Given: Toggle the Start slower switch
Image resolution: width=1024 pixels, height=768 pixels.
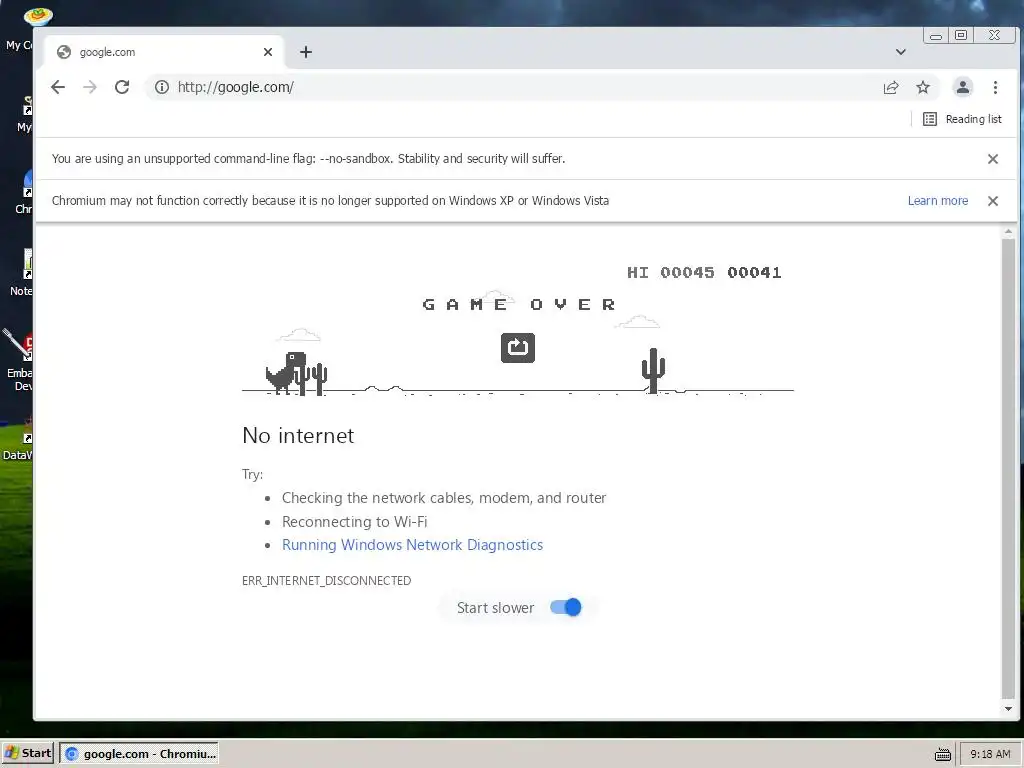Looking at the screenshot, I should click(566, 607).
